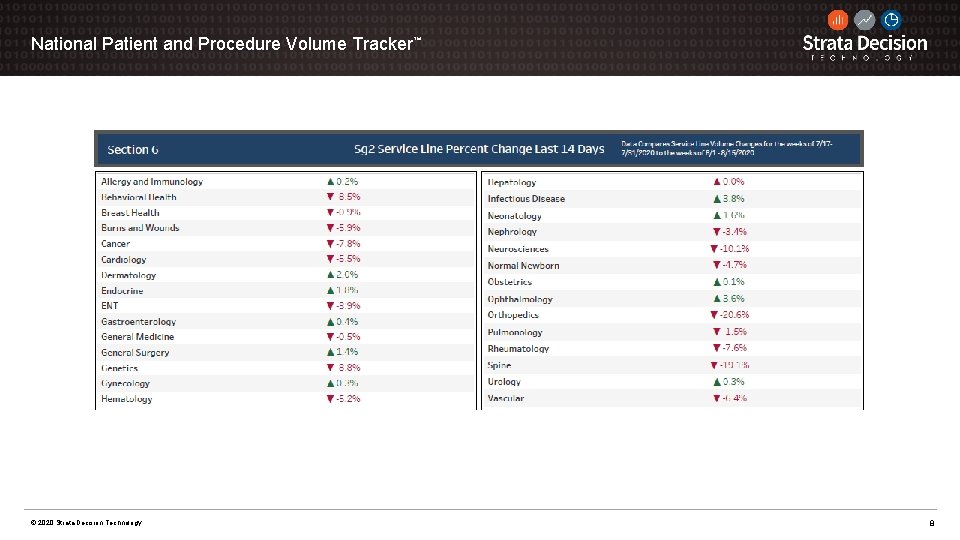Click the Vascular row label
960x540 pixels.
[x=506, y=399]
